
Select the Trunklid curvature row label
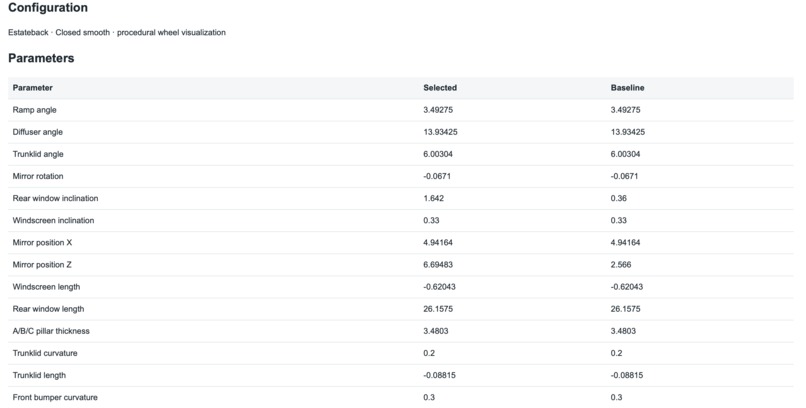tap(45, 353)
